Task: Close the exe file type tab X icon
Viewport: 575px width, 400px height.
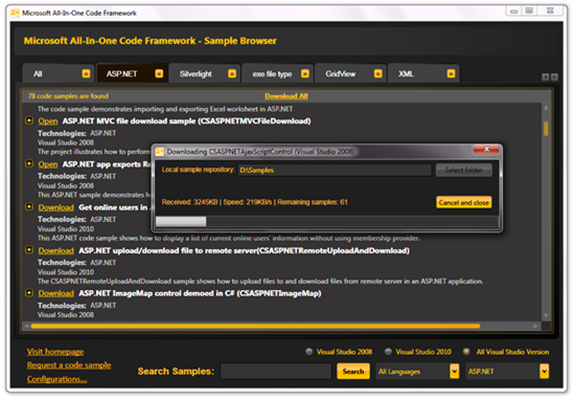Action: point(305,74)
